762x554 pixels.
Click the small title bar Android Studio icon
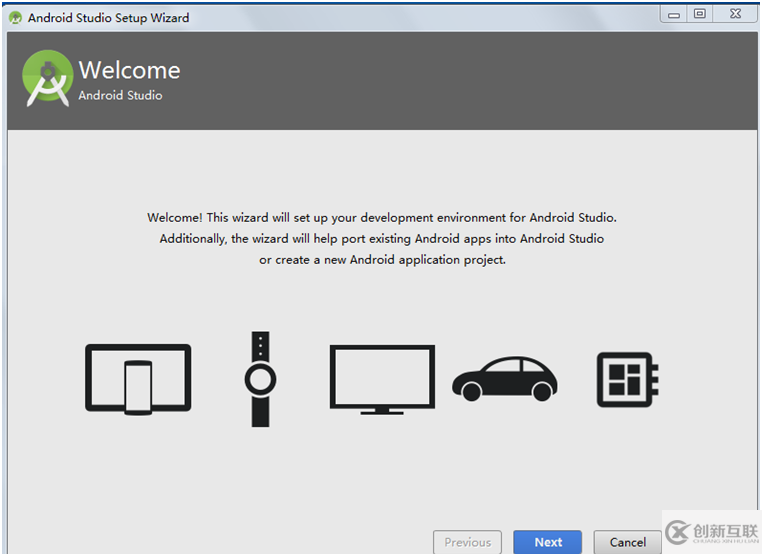pyautogui.click(x=16, y=18)
